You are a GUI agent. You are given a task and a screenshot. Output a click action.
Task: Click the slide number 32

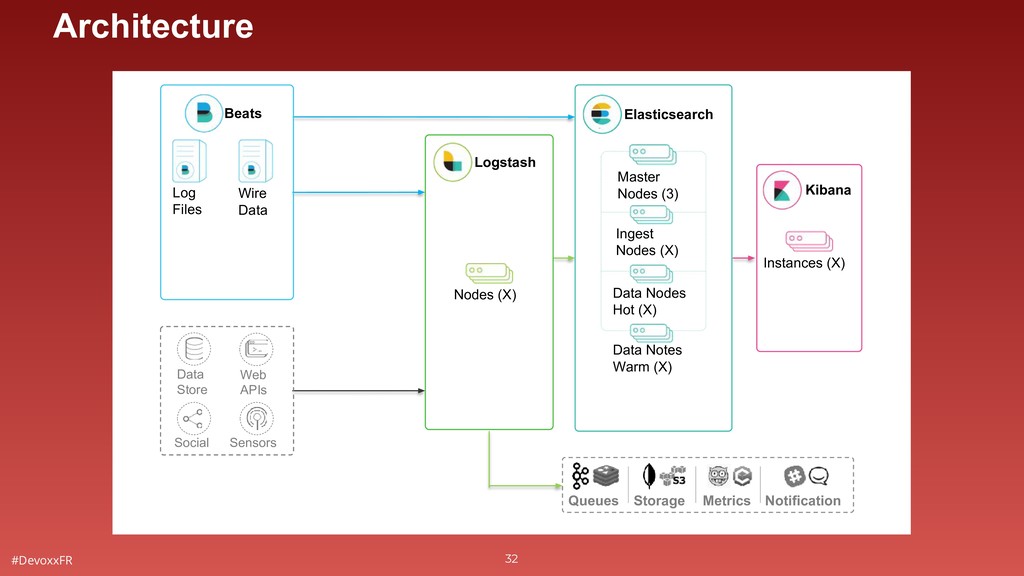(511, 559)
